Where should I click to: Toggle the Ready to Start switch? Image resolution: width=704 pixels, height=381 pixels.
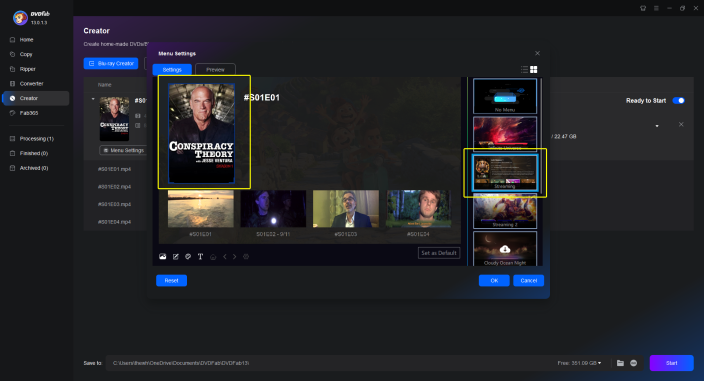click(678, 101)
